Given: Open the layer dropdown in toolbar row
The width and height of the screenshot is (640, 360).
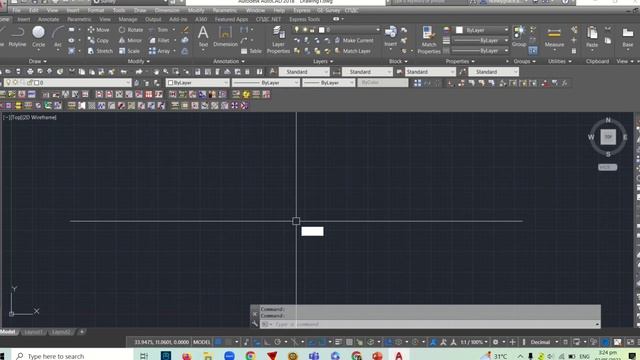Looking at the screenshot, I should pyautogui.click(x=68, y=82).
